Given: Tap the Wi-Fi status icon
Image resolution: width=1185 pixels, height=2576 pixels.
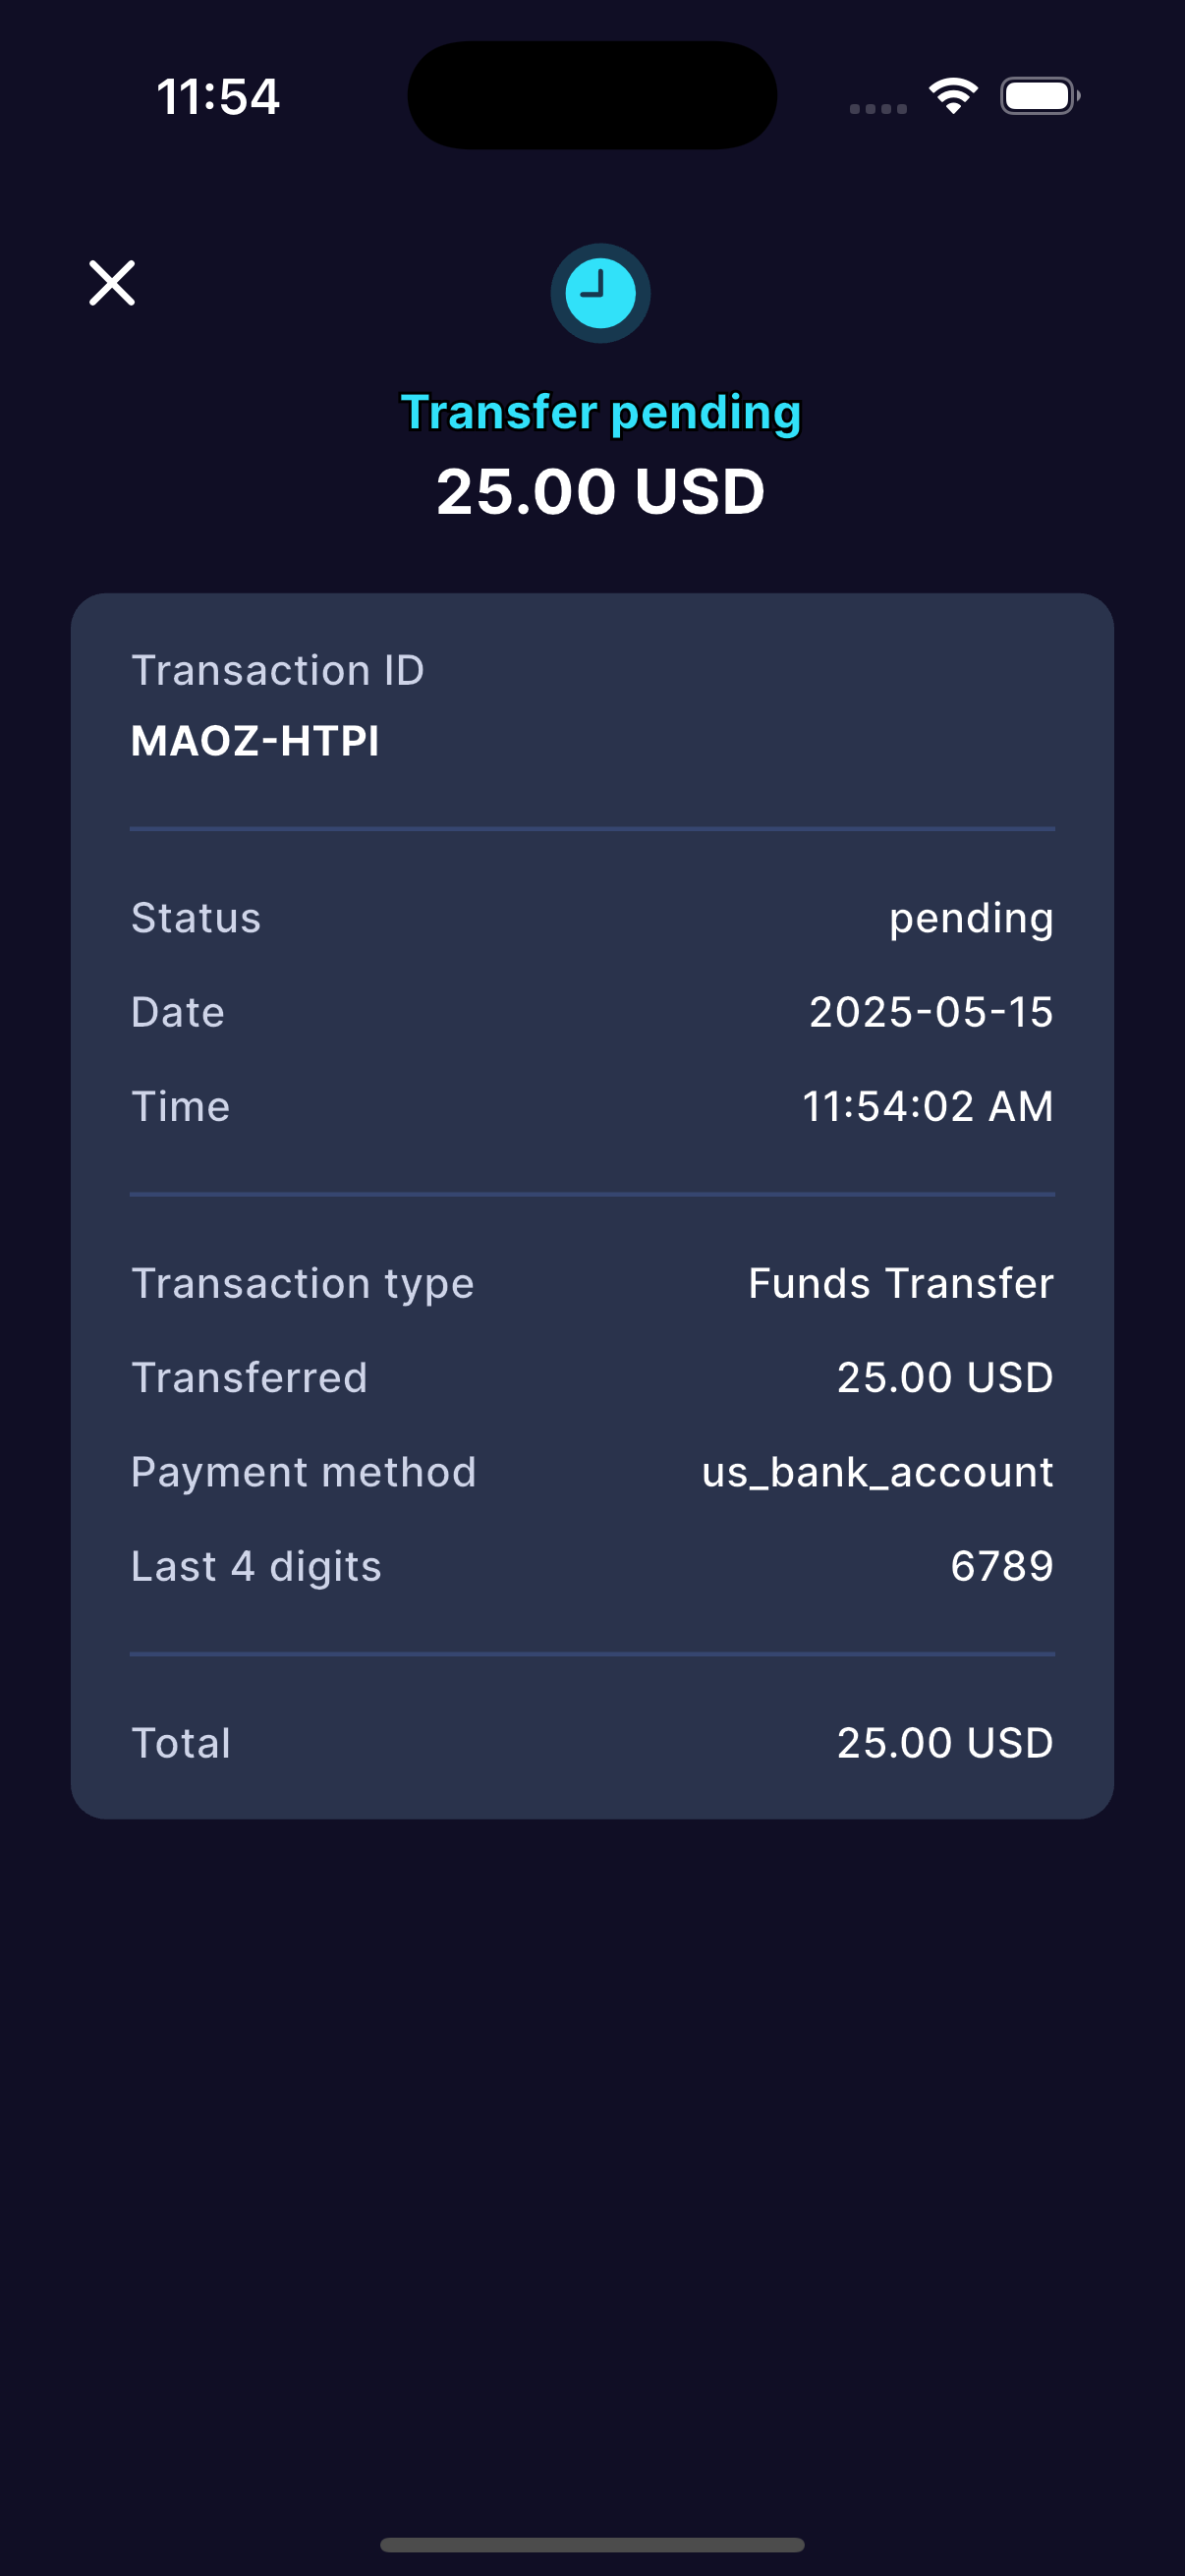Looking at the screenshot, I should point(953,96).
